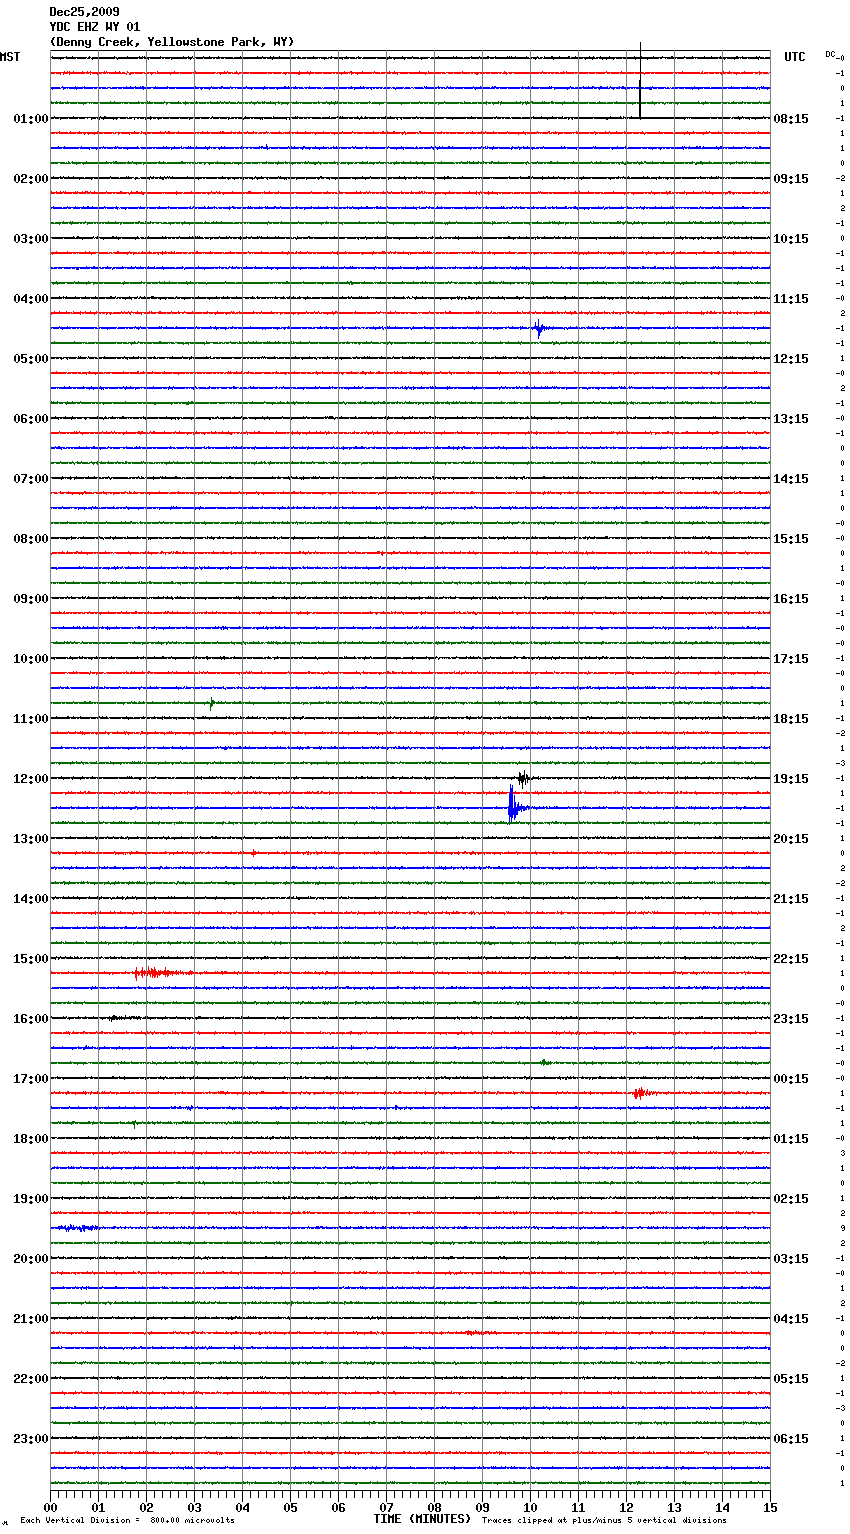The height and width of the screenshot is (1534, 850).
Task: Select the '08:00' MST hour label
Action: 31,539
